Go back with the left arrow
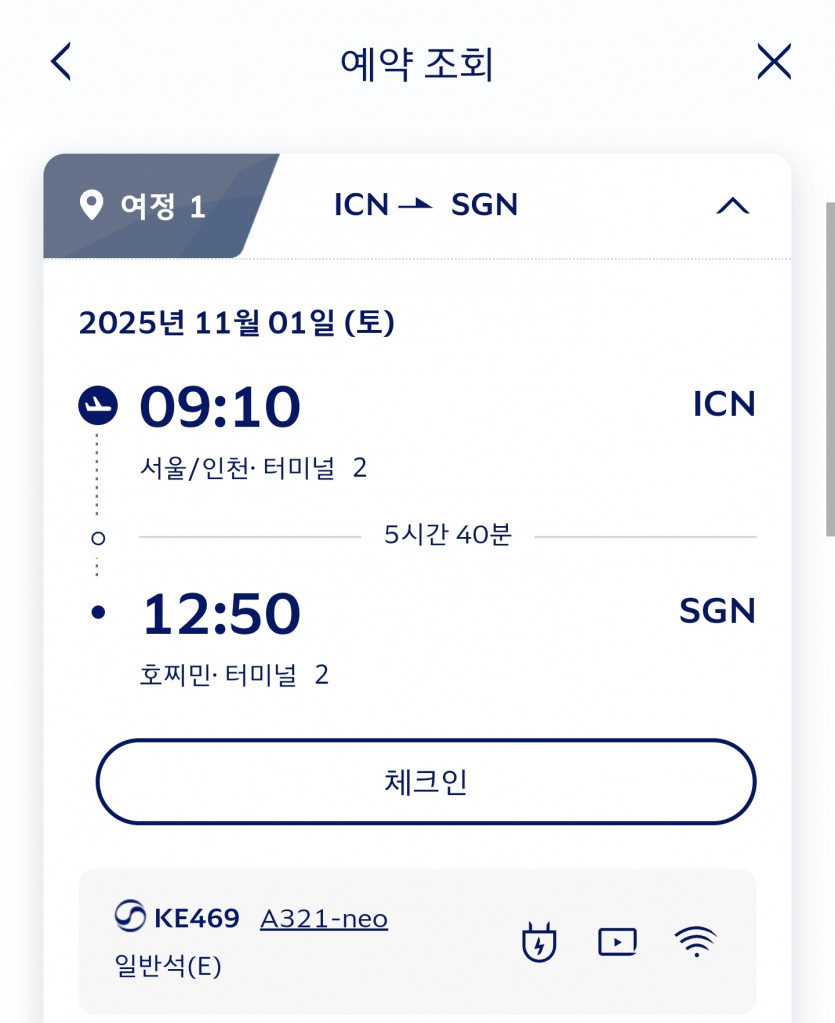835x1023 pixels. (61, 63)
